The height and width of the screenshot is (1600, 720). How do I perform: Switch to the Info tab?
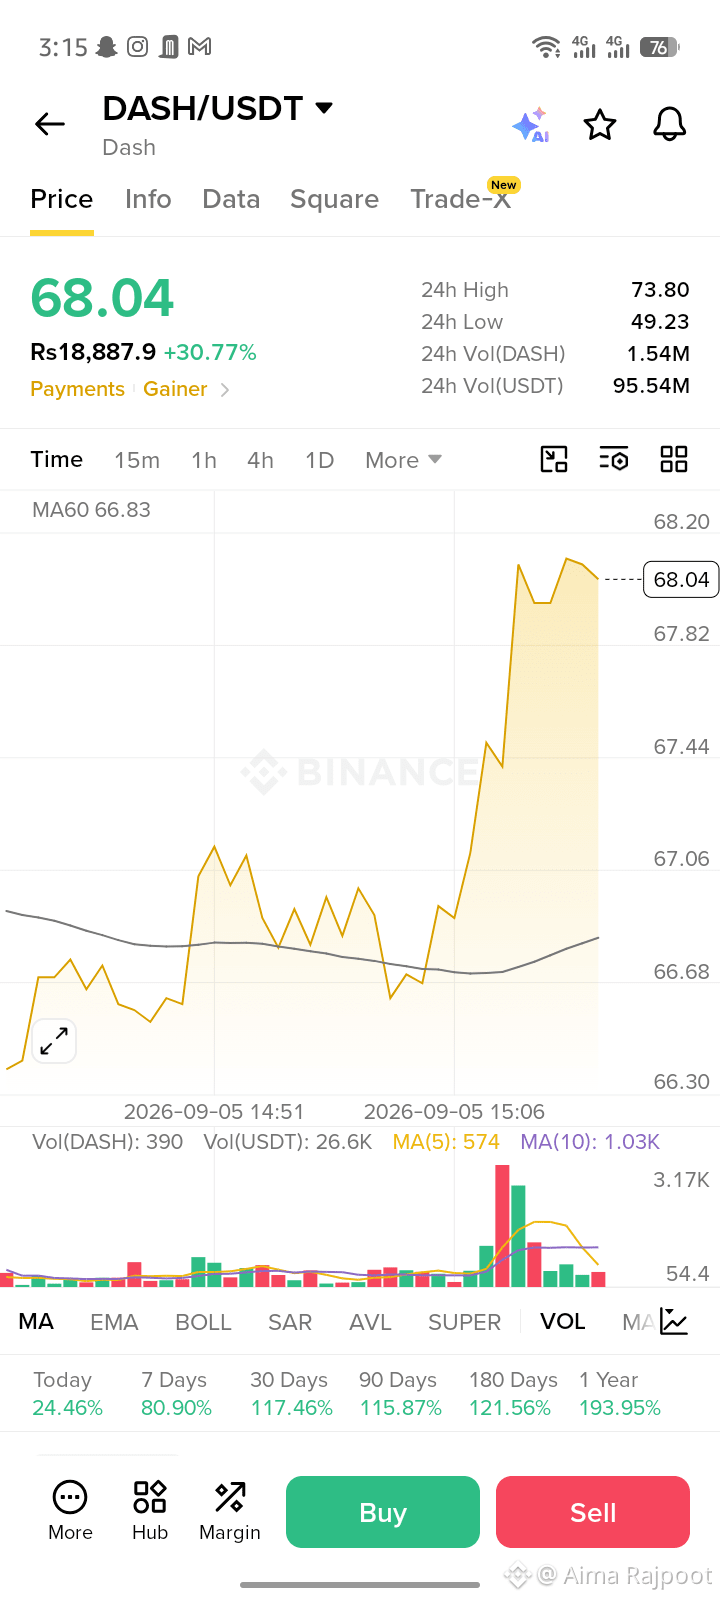click(148, 199)
